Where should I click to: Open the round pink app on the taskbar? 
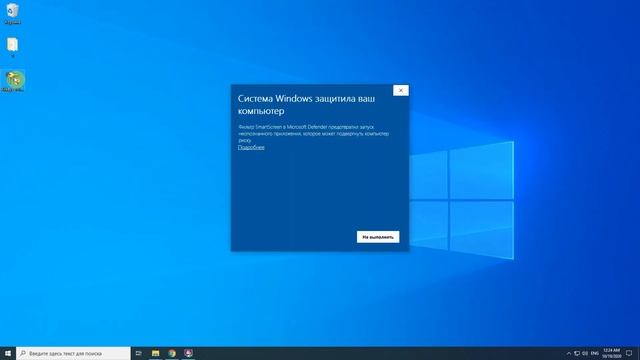(188, 353)
